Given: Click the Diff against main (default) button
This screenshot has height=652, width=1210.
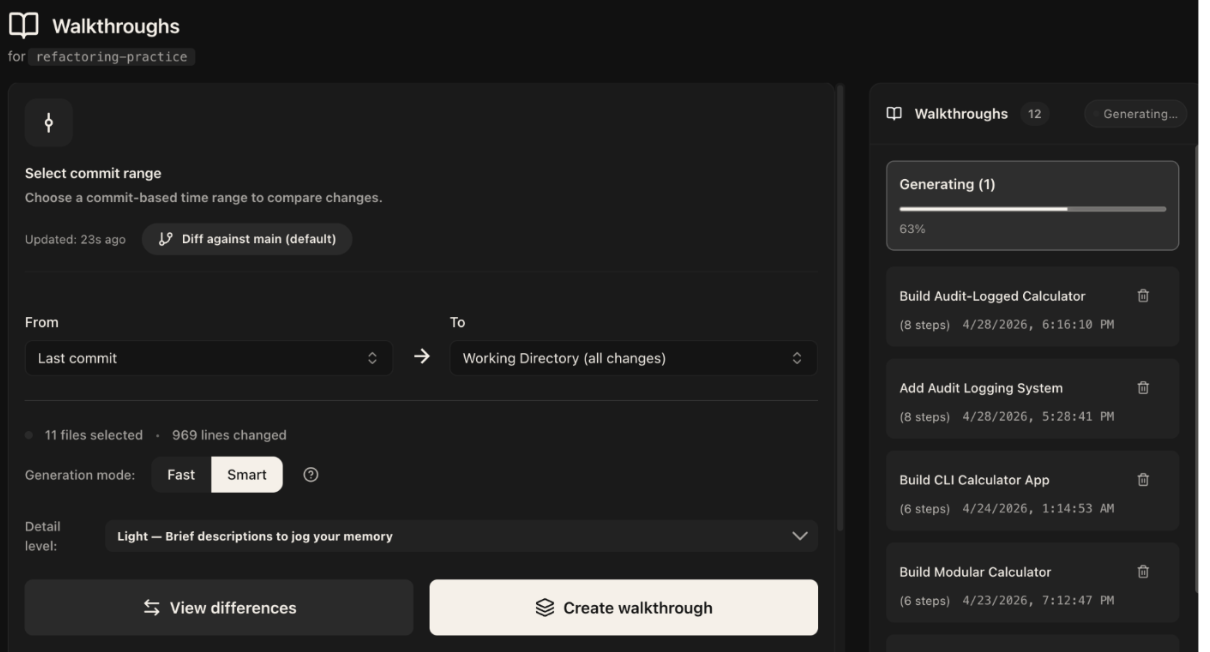Looking at the screenshot, I should [x=247, y=239].
